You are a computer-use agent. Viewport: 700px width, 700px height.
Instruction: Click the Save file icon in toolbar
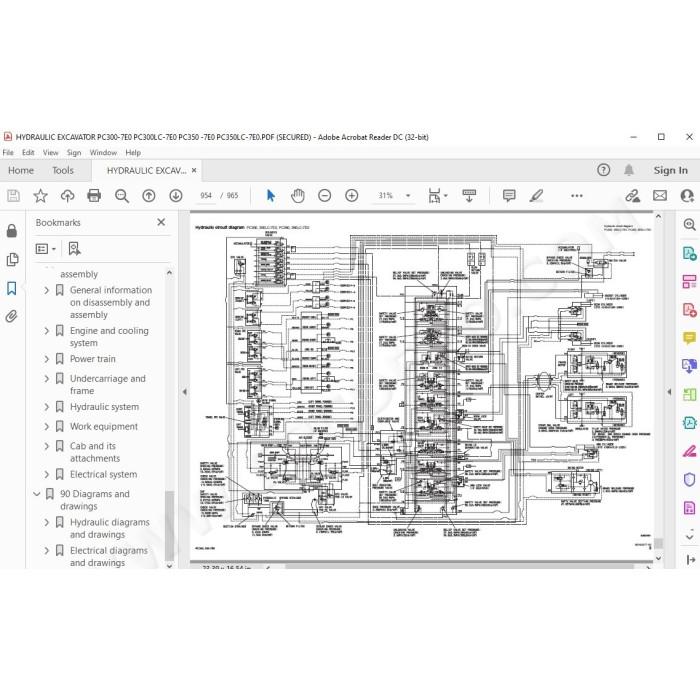point(13,196)
